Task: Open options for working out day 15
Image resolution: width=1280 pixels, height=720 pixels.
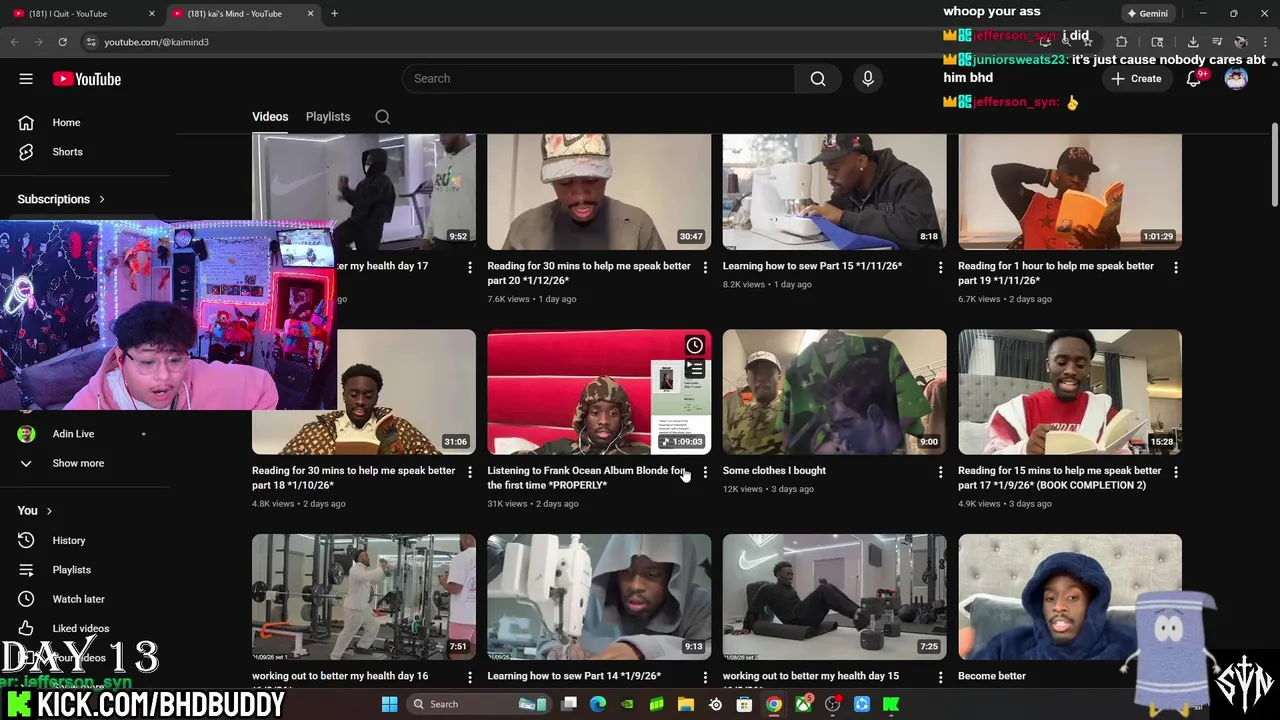Action: [x=940, y=677]
